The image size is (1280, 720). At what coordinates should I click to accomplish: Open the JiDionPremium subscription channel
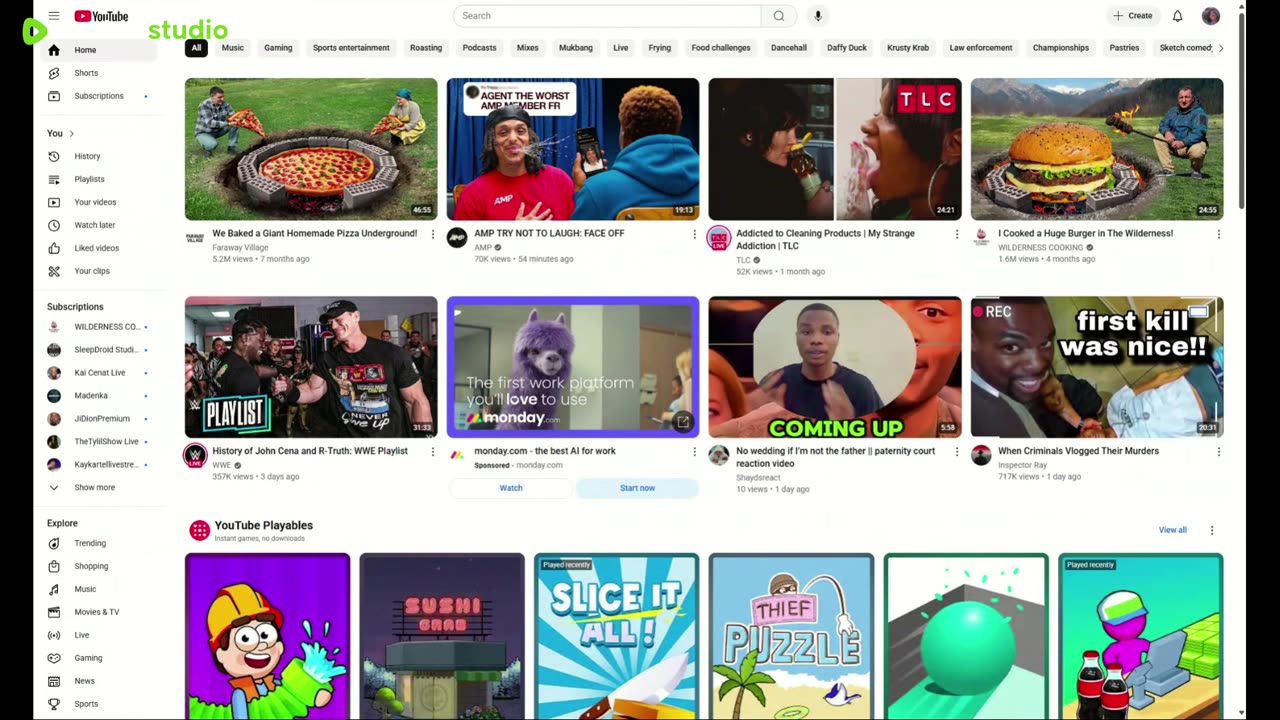click(x=100, y=419)
